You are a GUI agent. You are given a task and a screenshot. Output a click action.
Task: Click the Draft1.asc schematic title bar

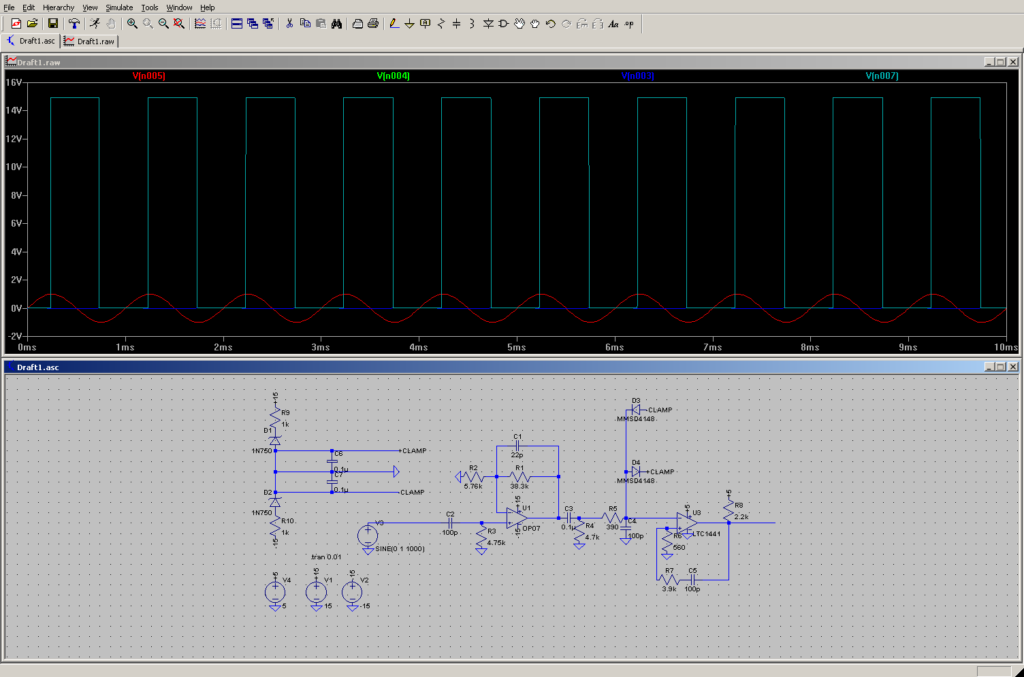(x=400, y=368)
